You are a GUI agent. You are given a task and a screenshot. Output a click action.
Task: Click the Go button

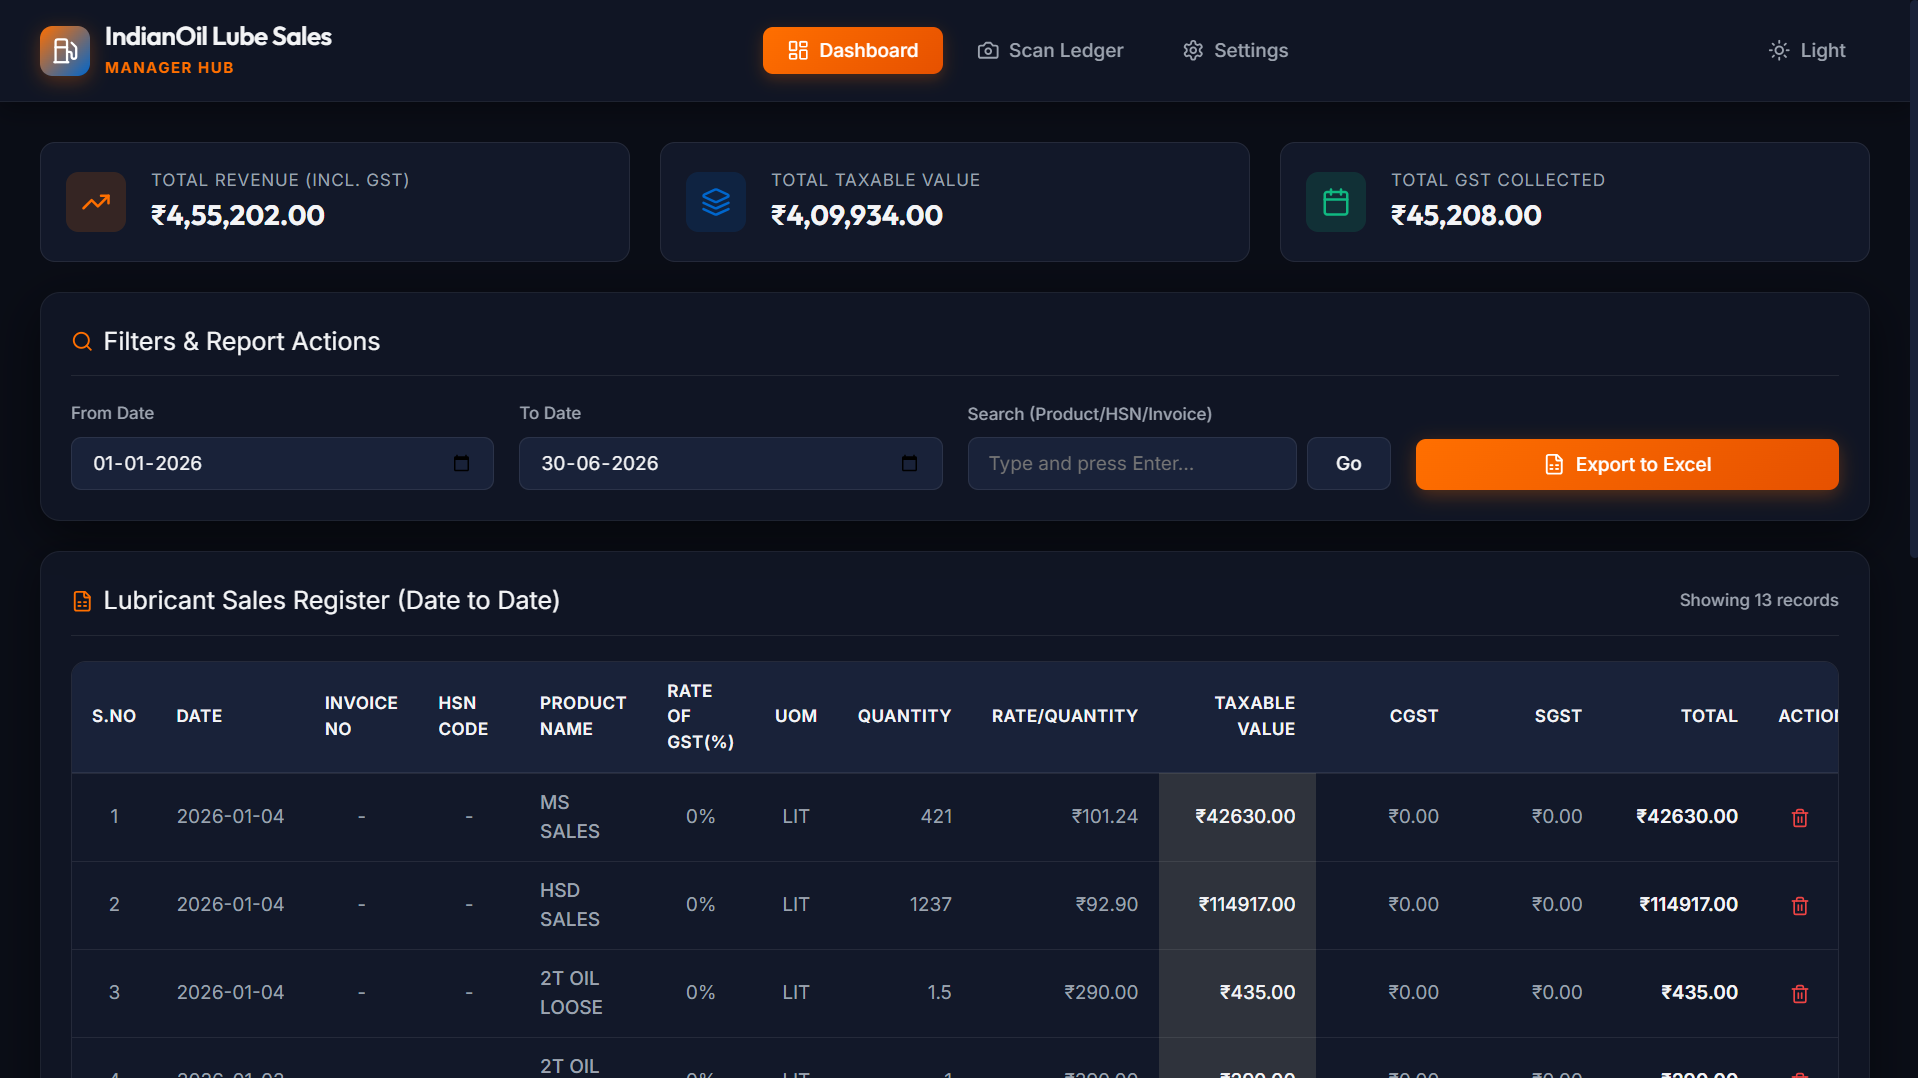(x=1348, y=463)
